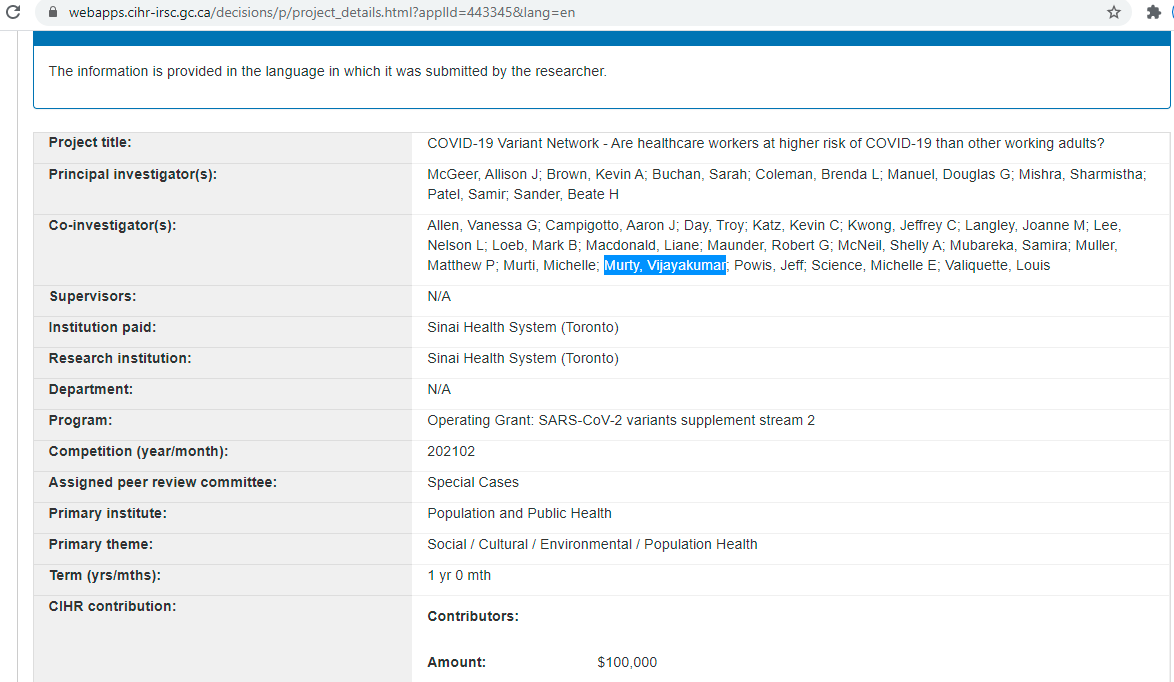The width and height of the screenshot is (1174, 682).
Task: Bookmark this page with the star icon
Action: click(1114, 12)
